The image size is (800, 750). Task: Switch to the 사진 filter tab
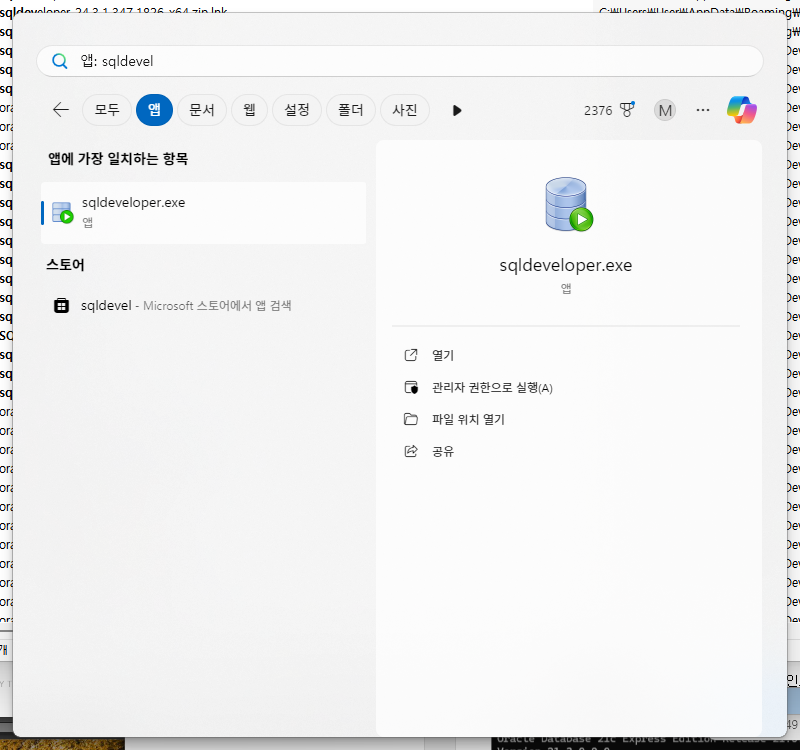405,110
